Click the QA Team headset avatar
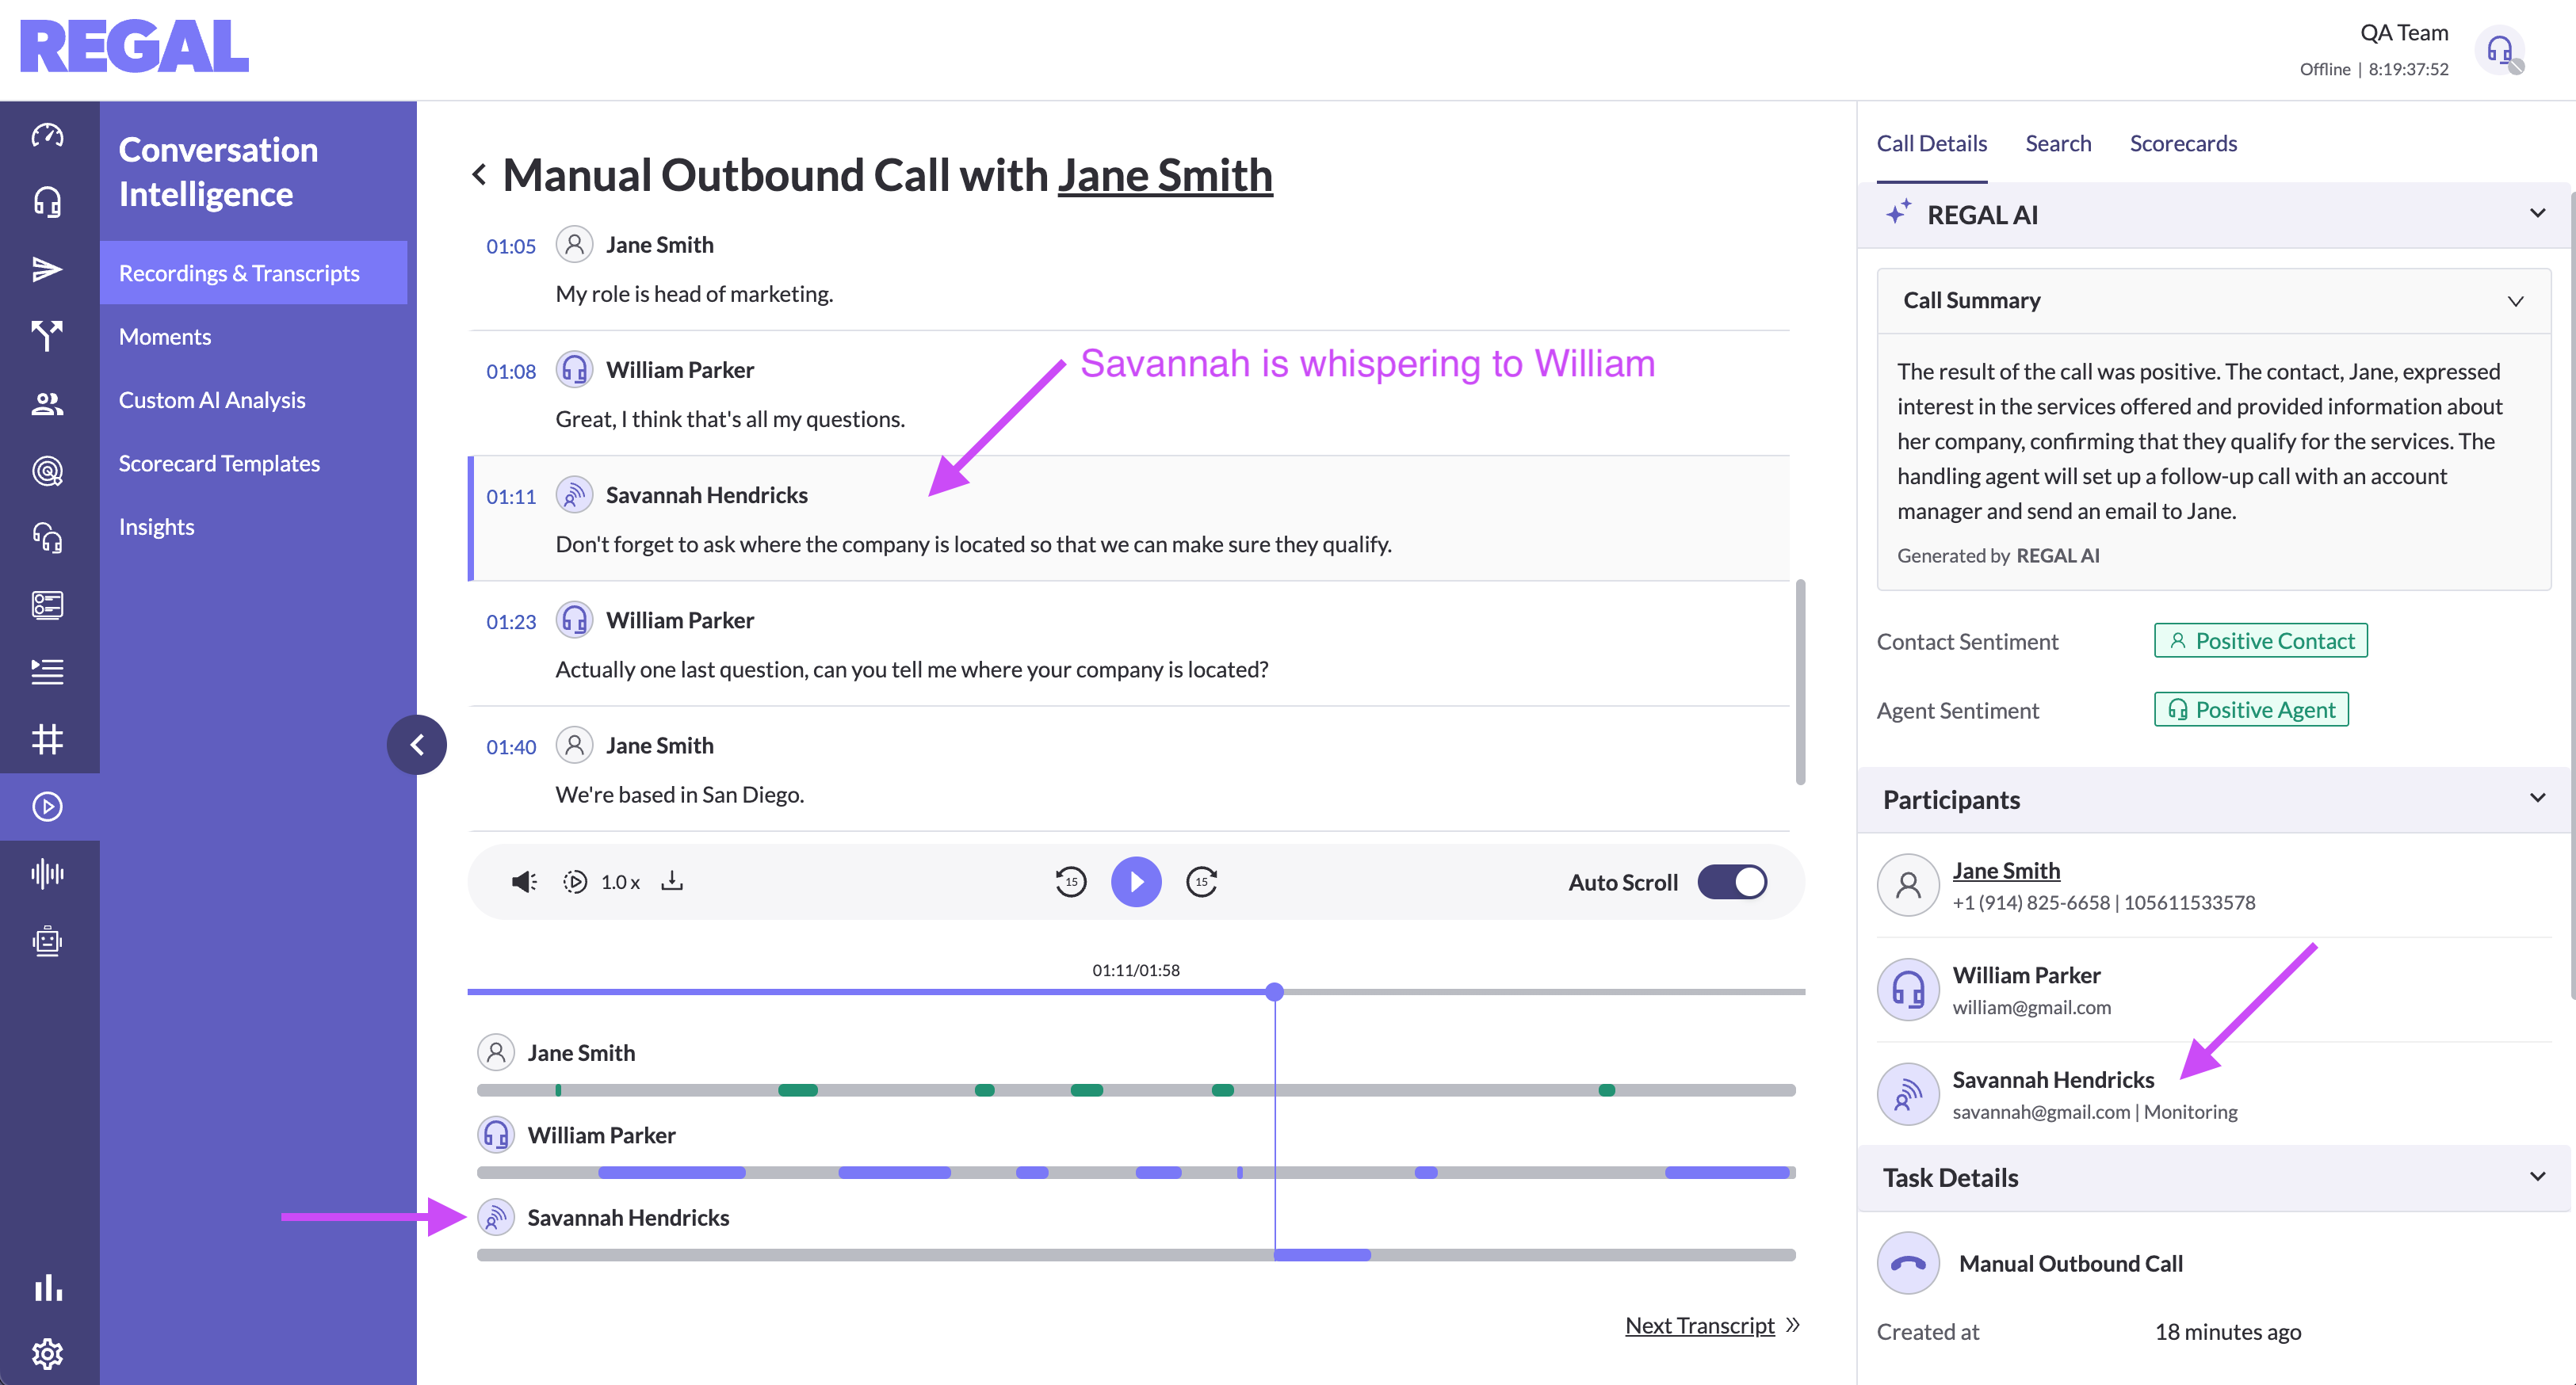Image resolution: width=2576 pixels, height=1385 pixels. coord(2500,50)
